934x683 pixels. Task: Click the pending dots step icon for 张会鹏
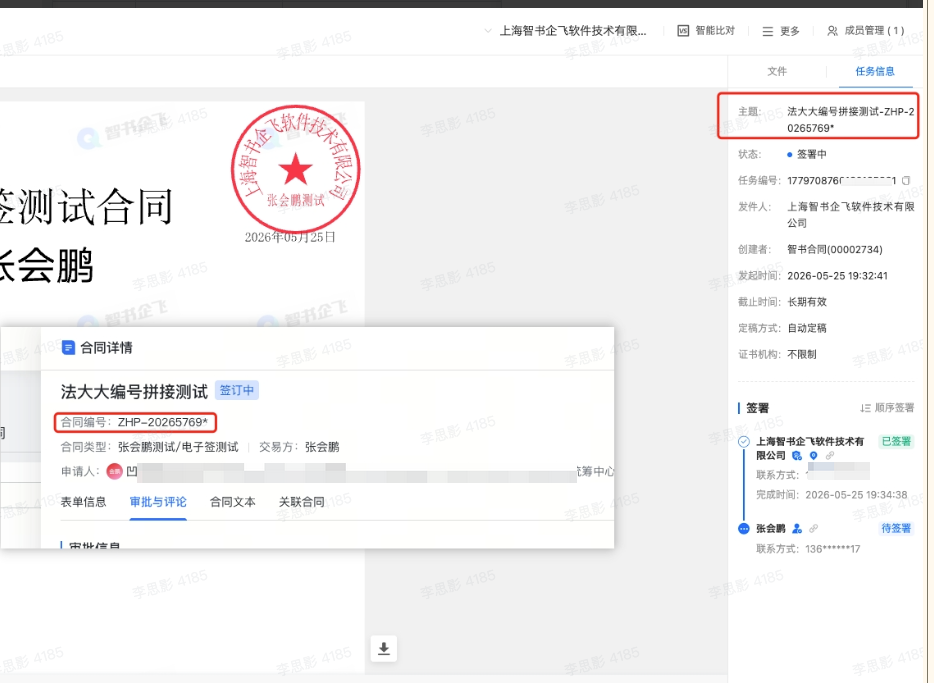pos(743,528)
